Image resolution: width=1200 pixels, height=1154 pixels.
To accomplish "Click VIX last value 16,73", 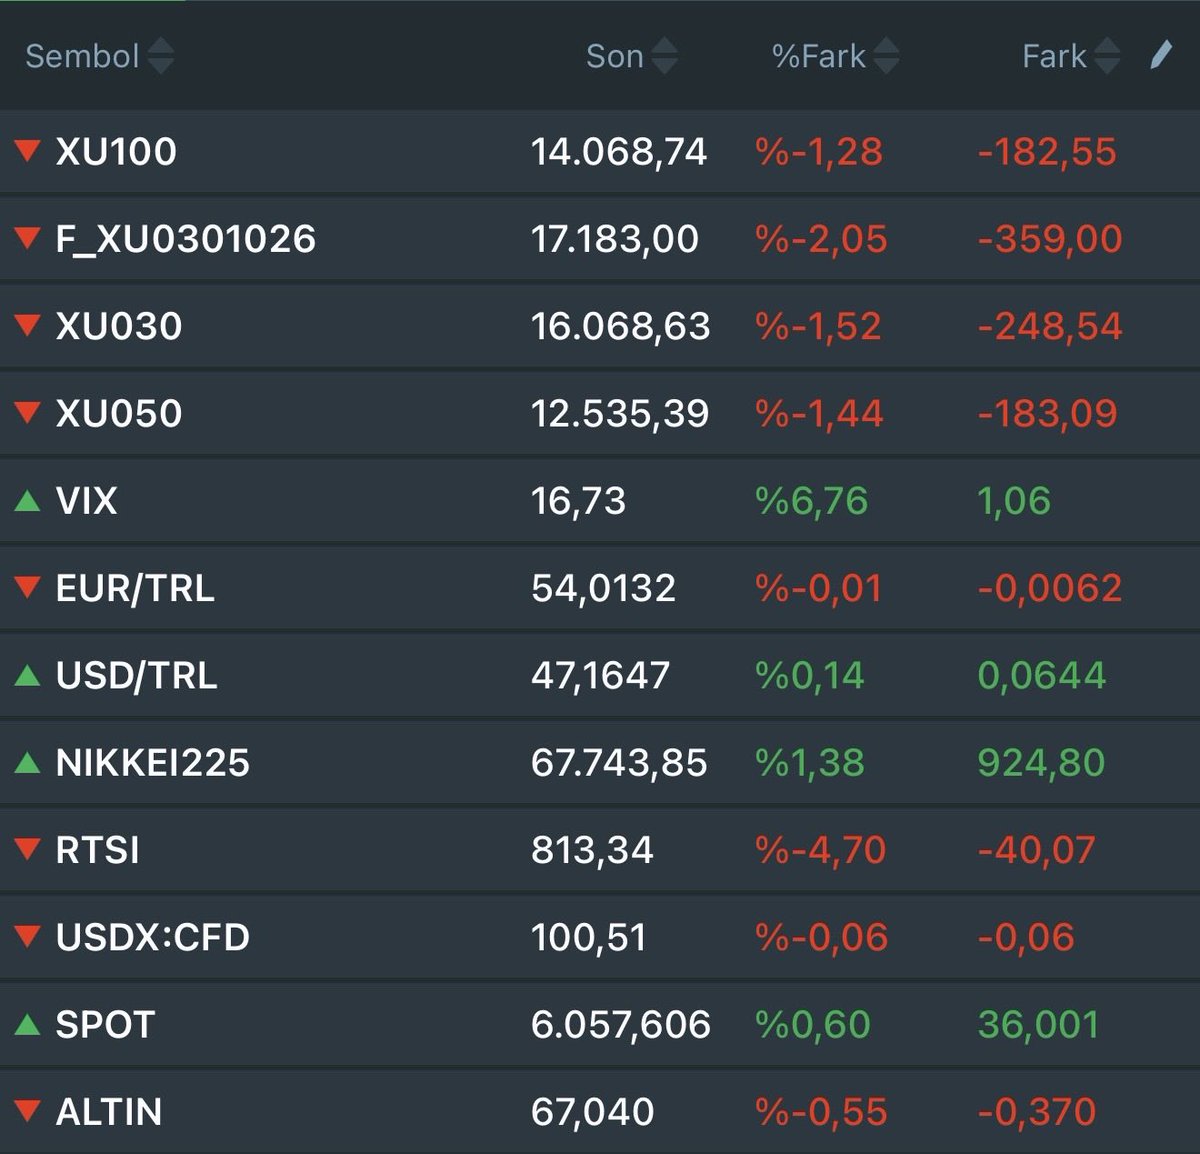I will tap(578, 500).
